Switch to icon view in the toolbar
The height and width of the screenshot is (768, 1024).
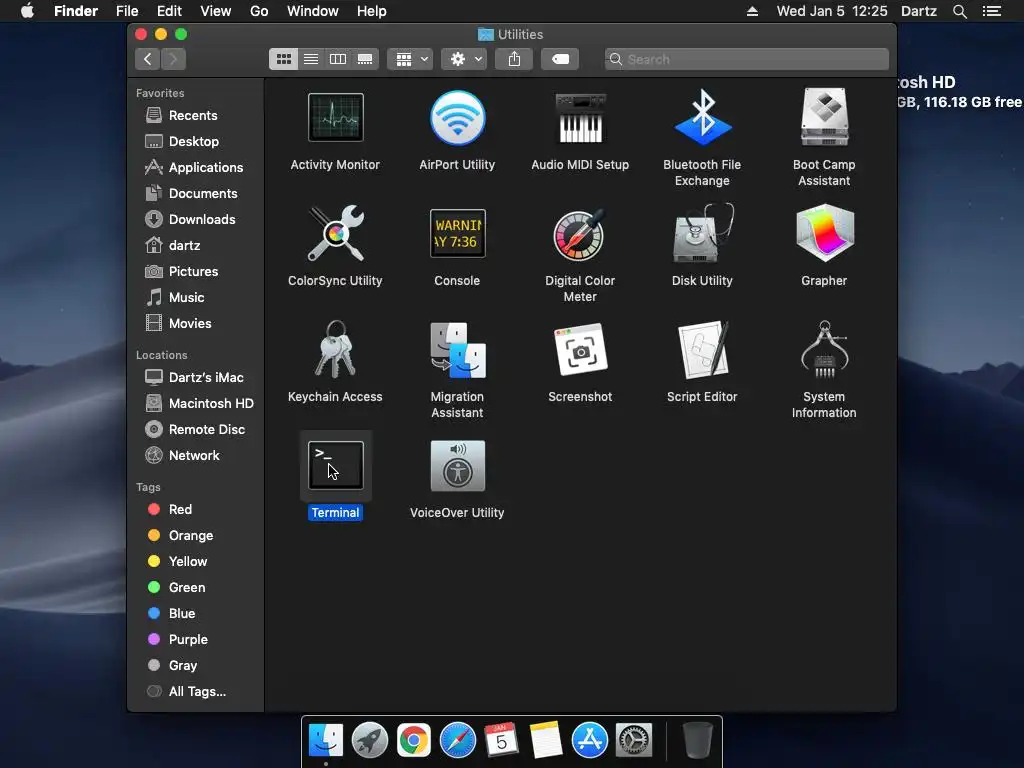283,59
